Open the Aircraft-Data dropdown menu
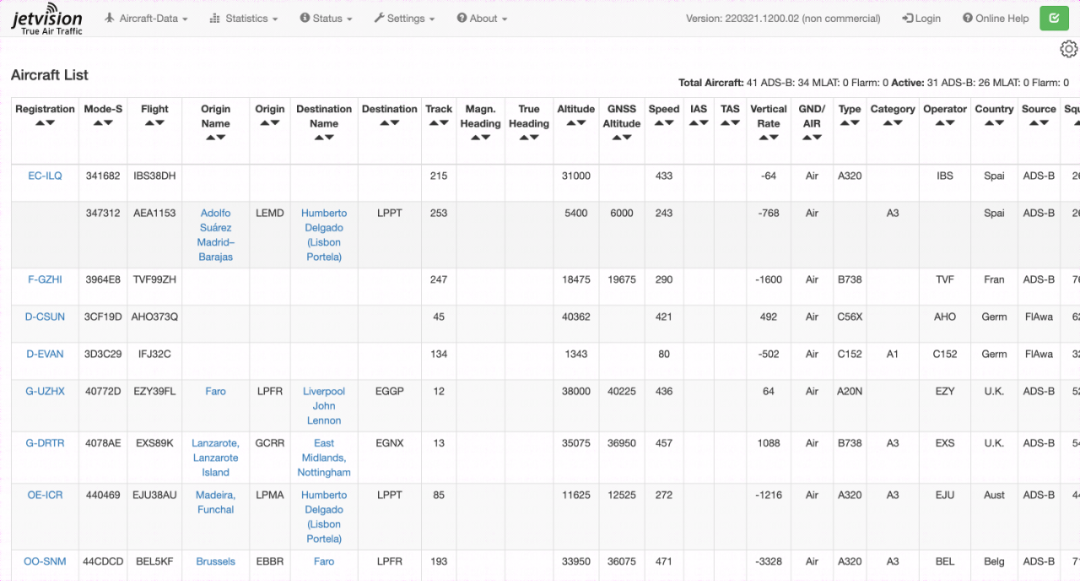The image size is (1080, 581). click(146, 19)
